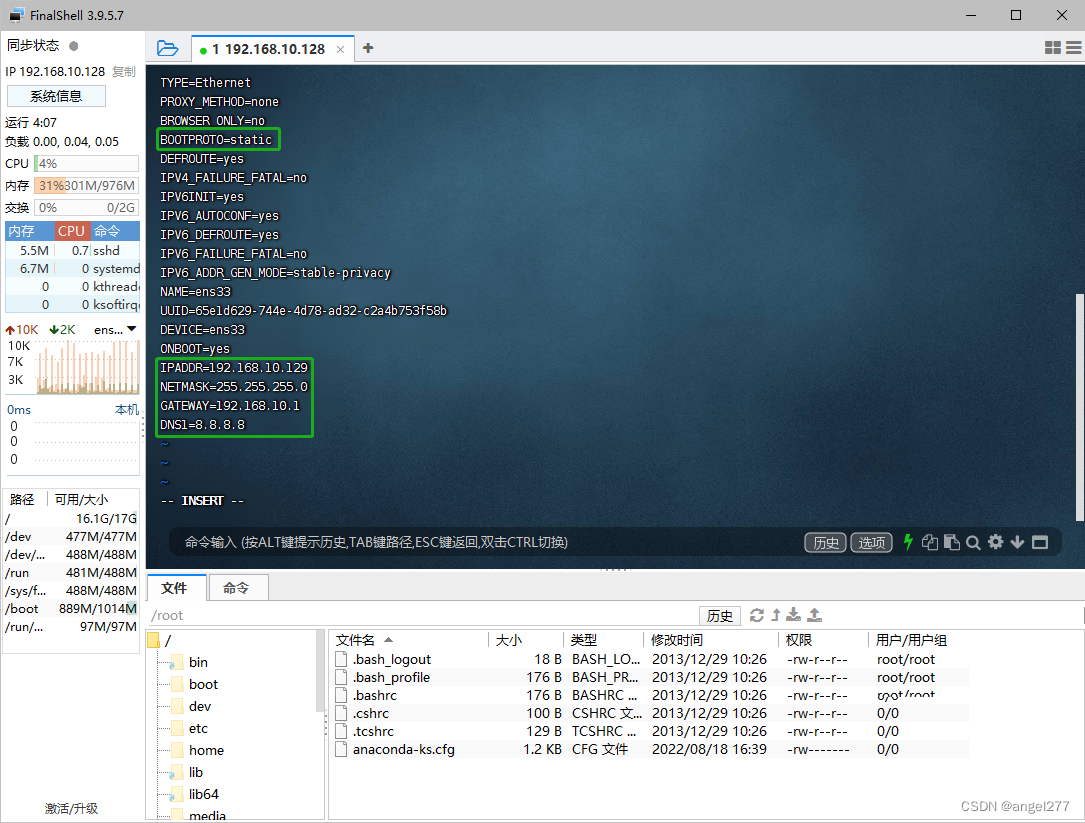Refresh the file list
The image size is (1085, 823).
click(x=756, y=615)
